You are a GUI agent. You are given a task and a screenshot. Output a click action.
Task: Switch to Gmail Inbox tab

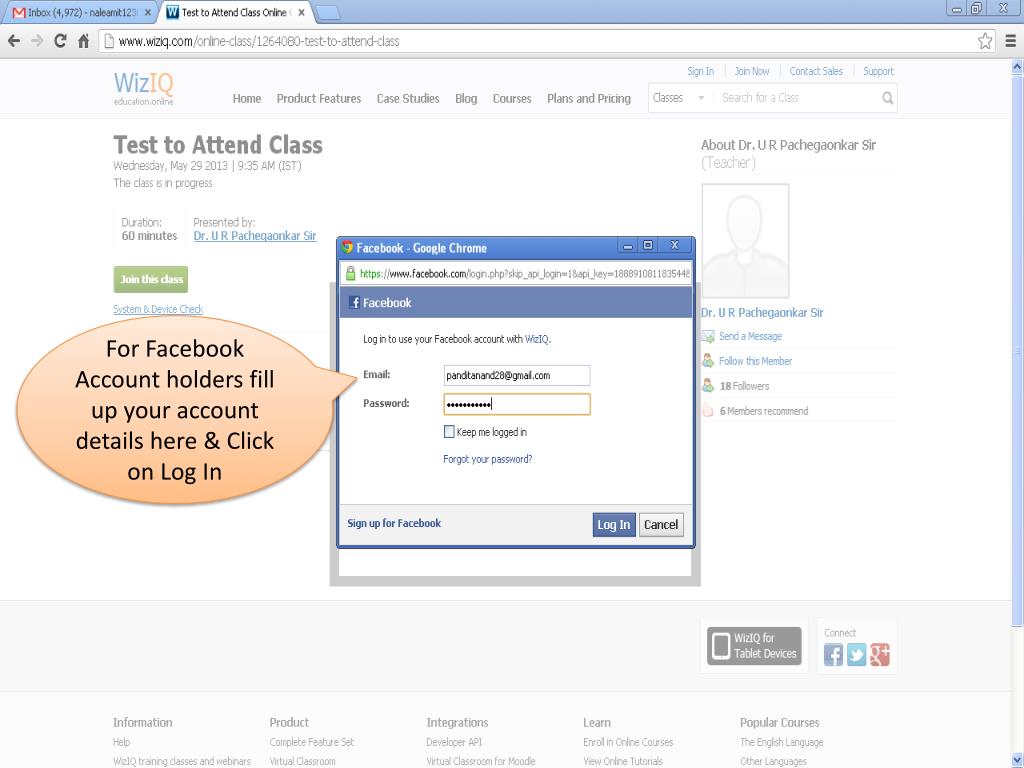tap(81, 12)
